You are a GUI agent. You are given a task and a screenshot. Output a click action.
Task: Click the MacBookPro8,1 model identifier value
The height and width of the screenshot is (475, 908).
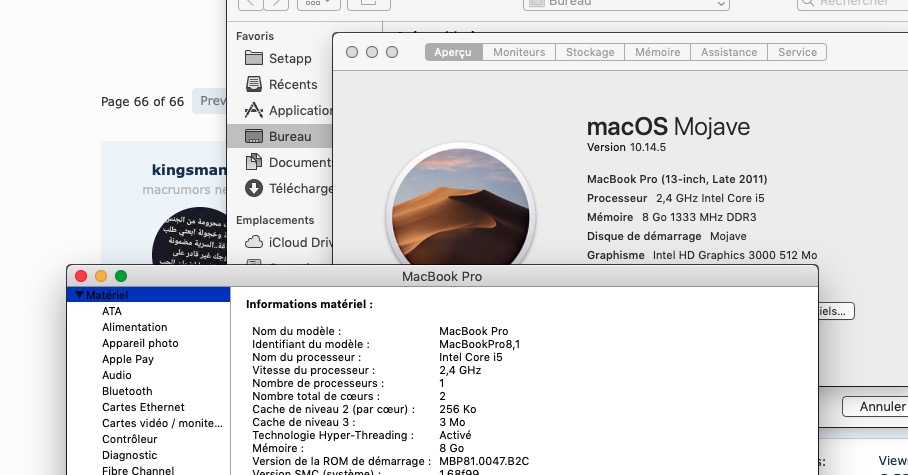[479, 344]
